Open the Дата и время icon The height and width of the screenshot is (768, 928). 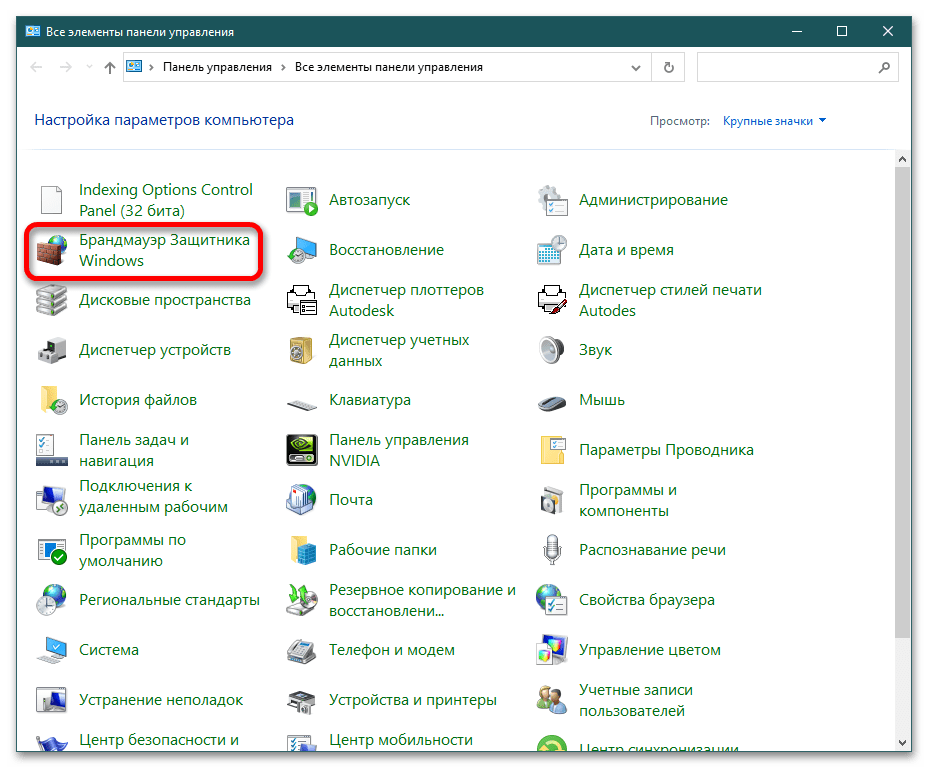[x=552, y=250]
